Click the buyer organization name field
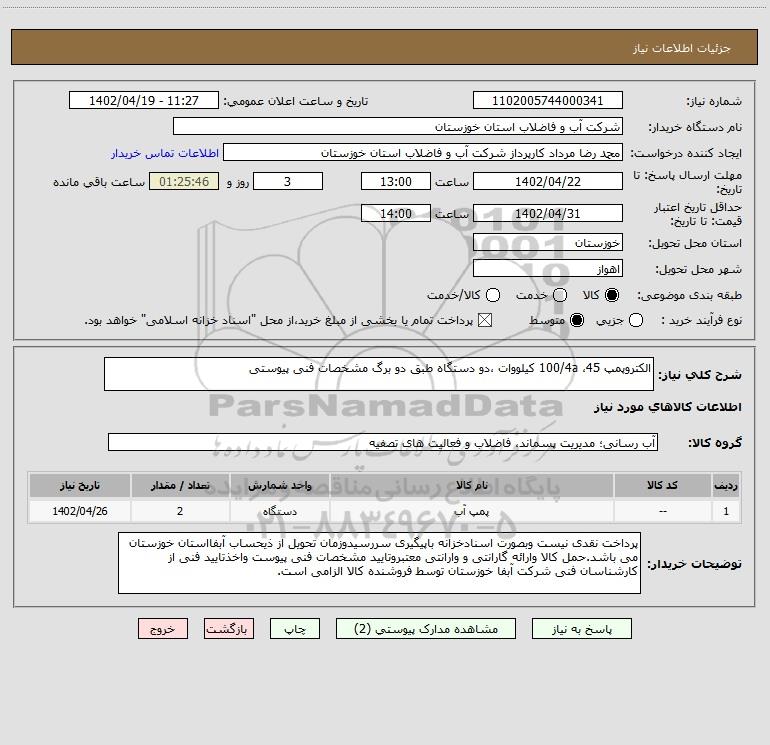 (x=398, y=127)
